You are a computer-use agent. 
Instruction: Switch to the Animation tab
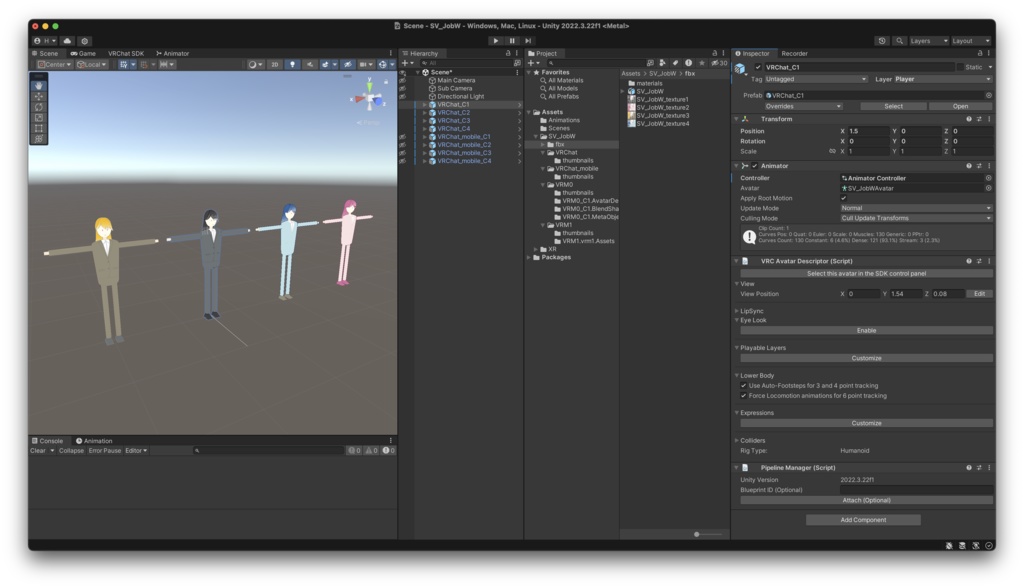click(94, 440)
